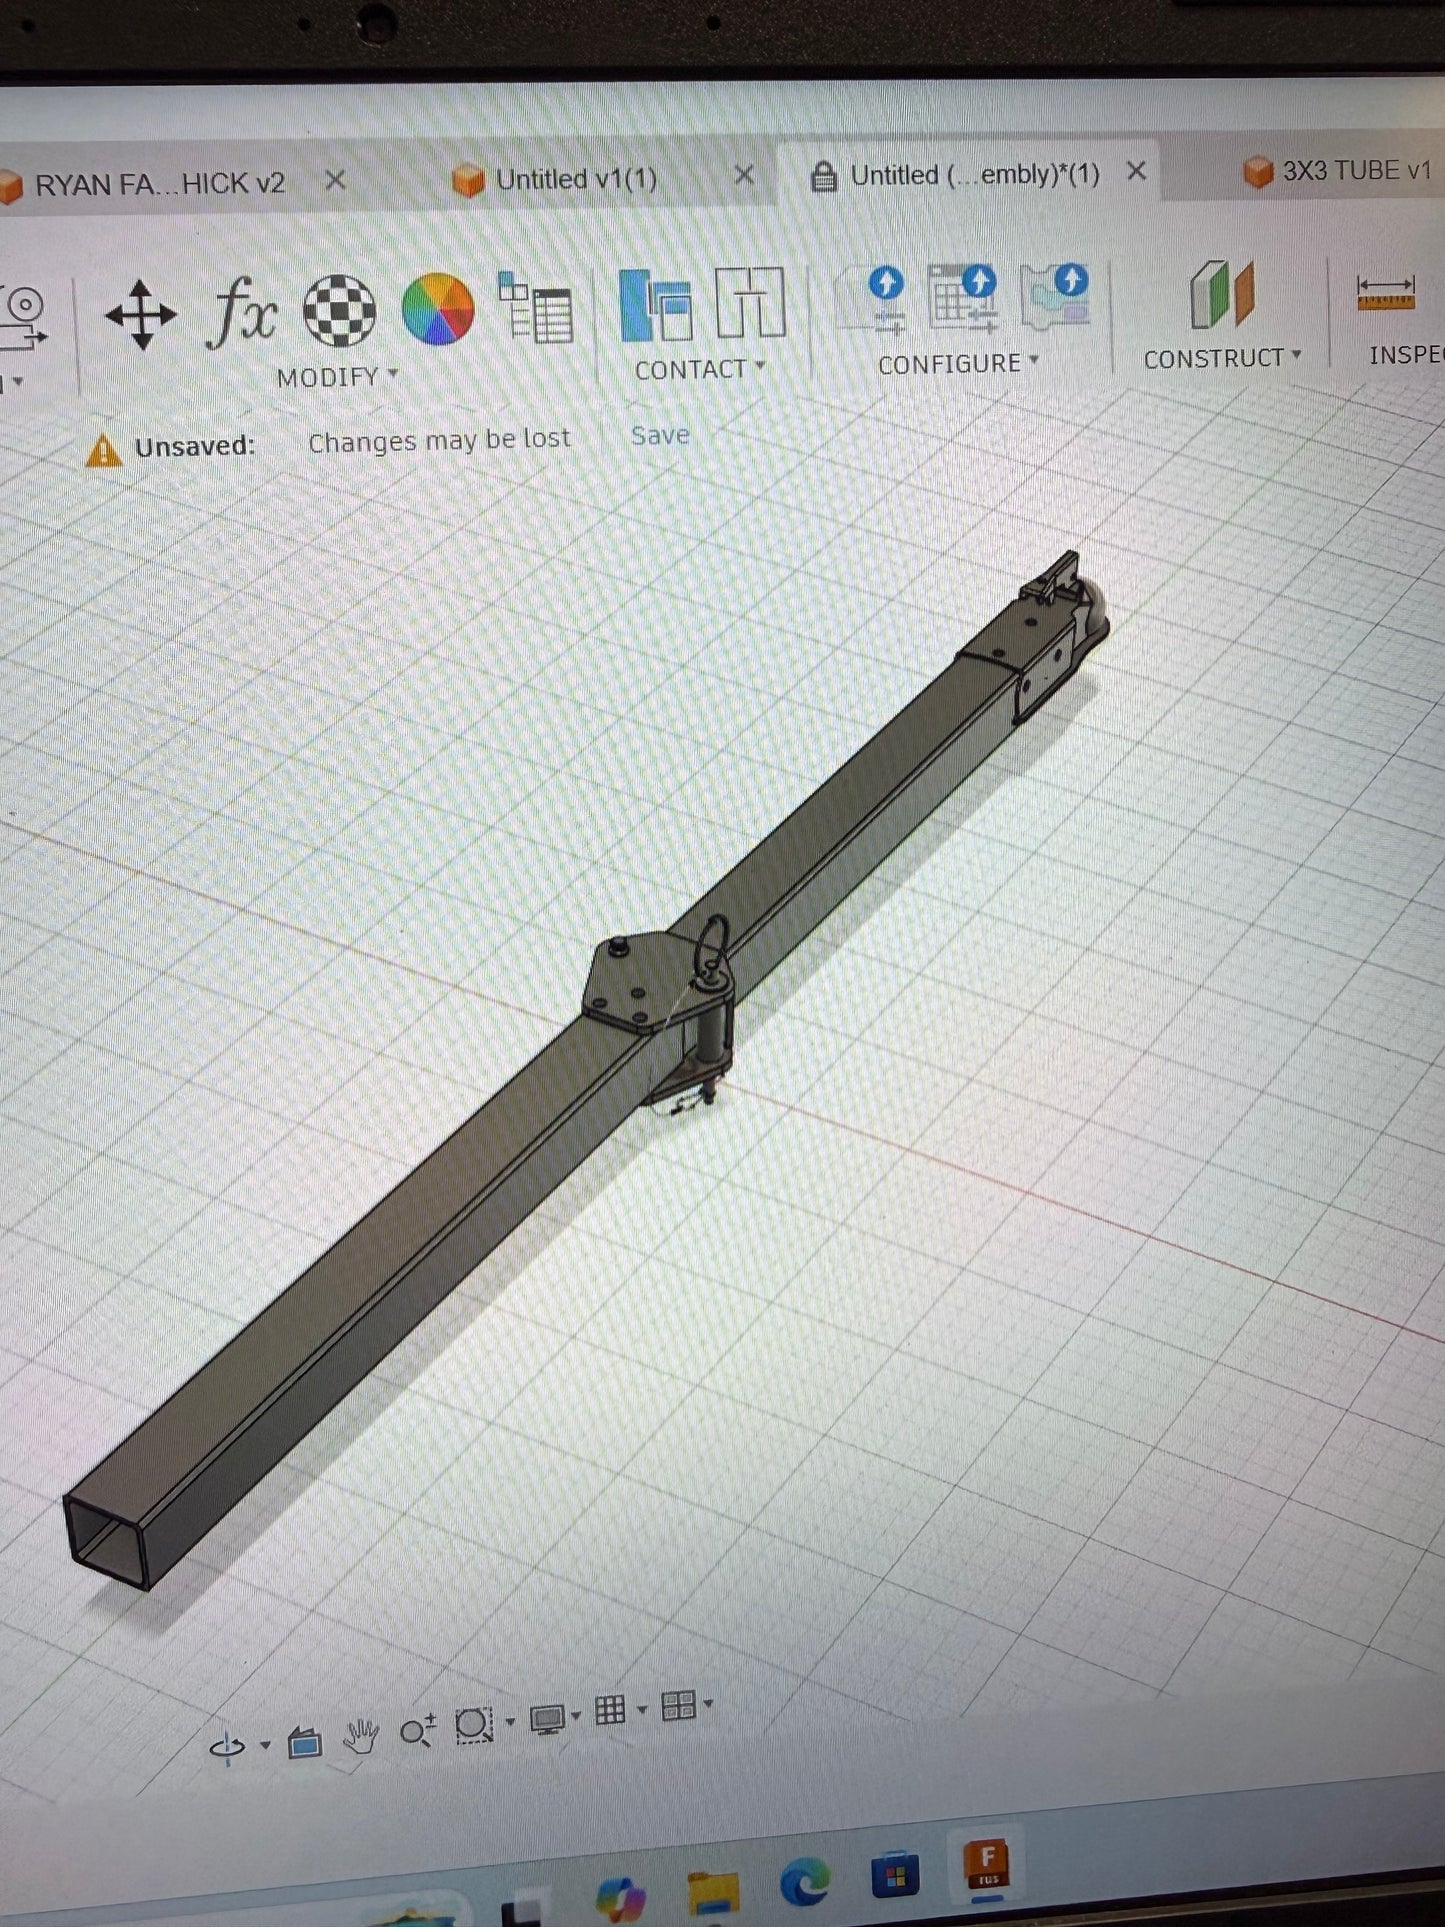This screenshot has width=1445, height=1927.
Task: Open File Explorer from the taskbar
Action: (x=713, y=1892)
